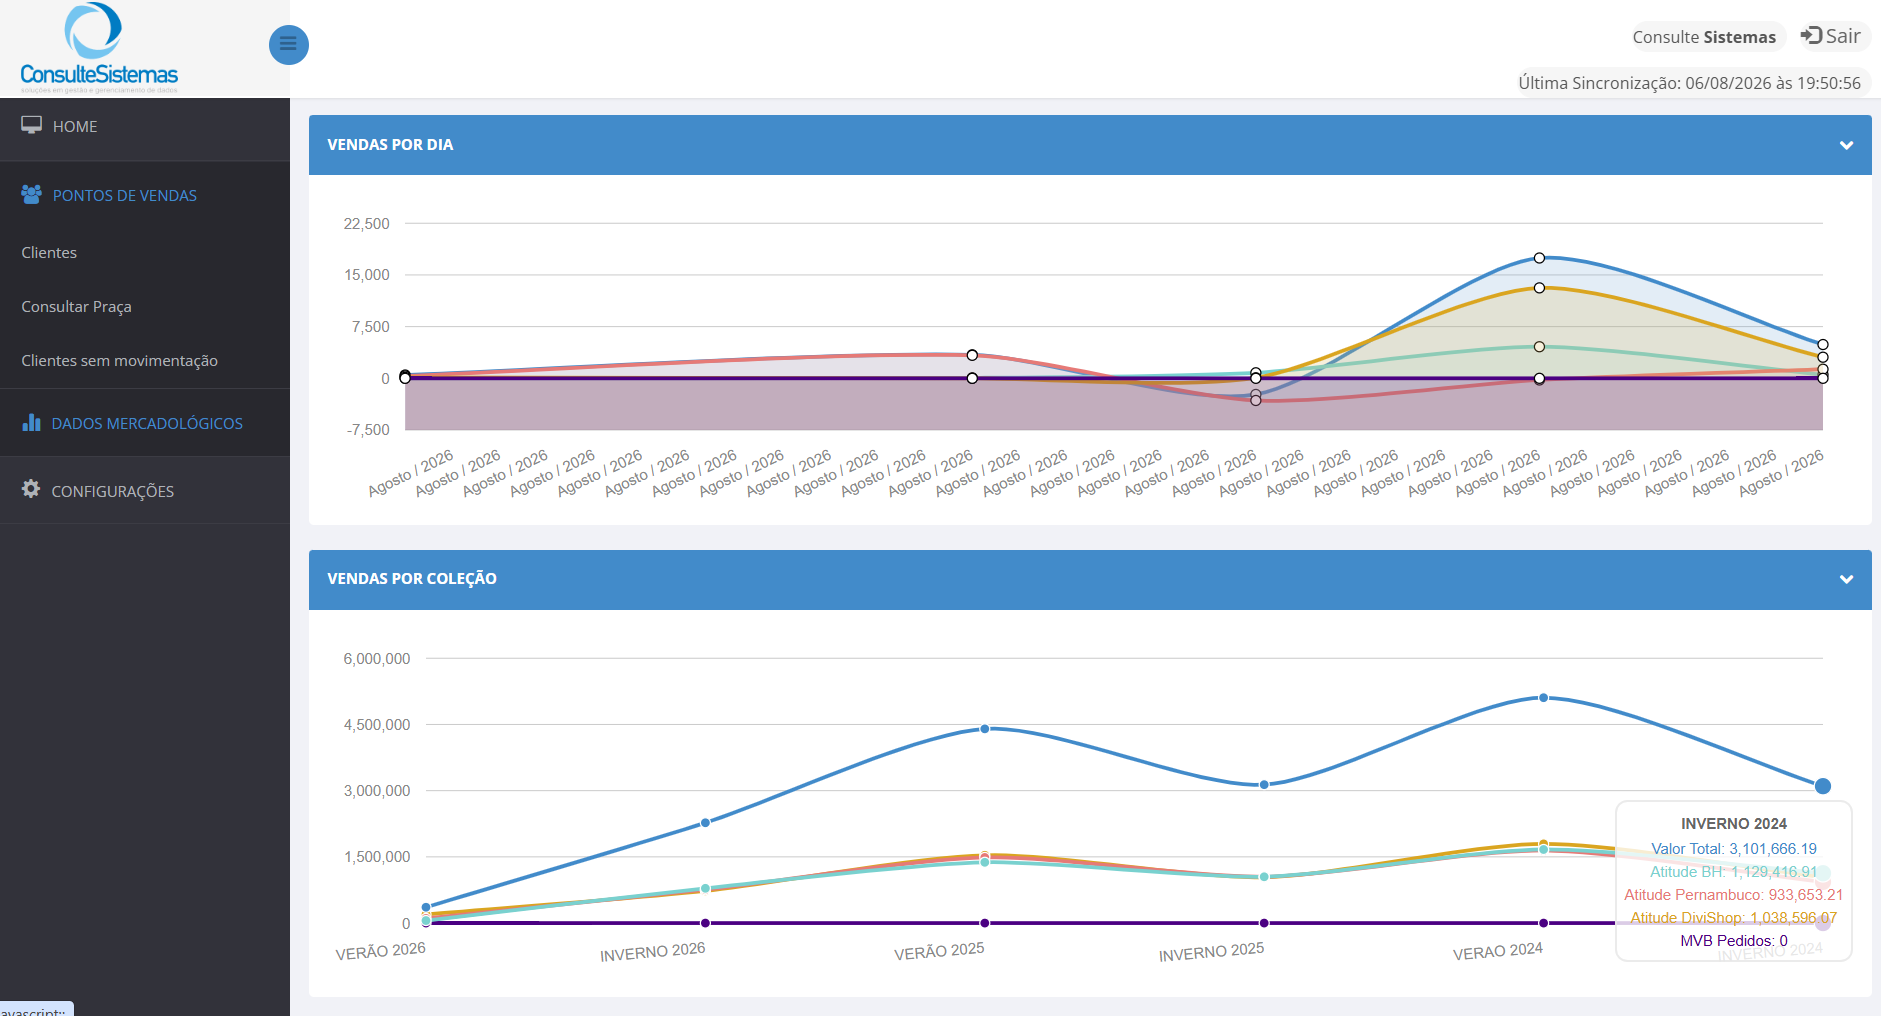Click the Atitude BH tooltip value
1881x1016 pixels.
[x=1734, y=872]
